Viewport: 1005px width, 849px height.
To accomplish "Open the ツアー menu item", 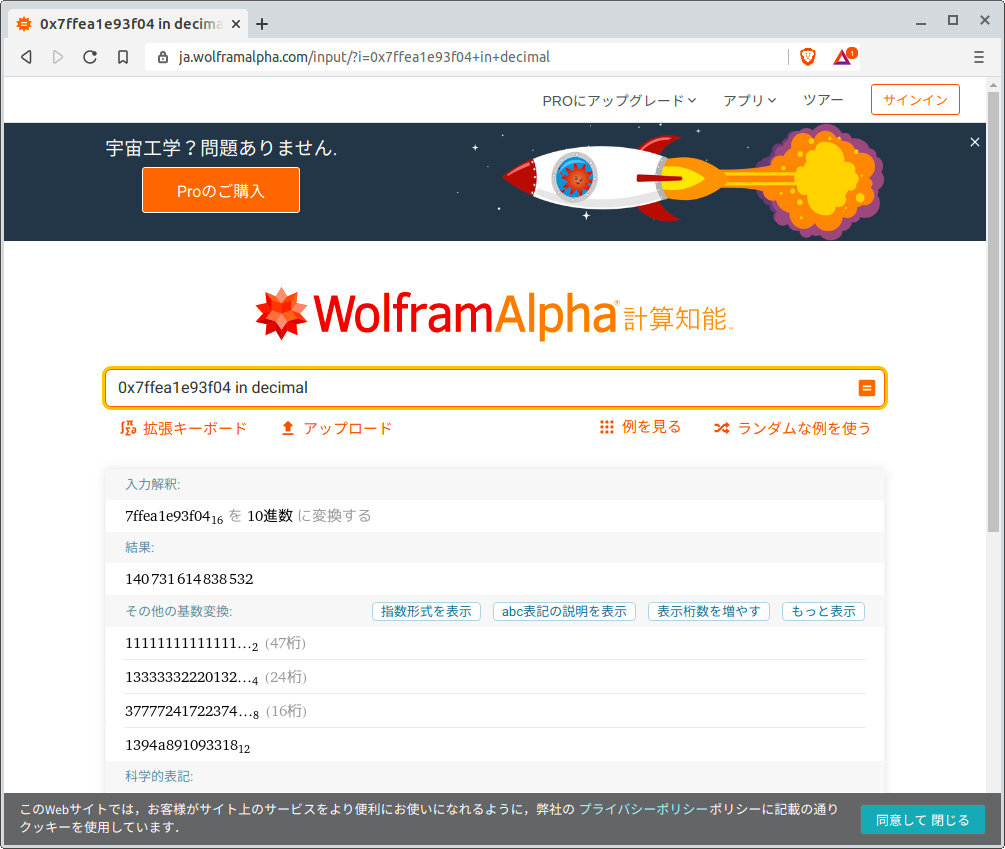I will [x=824, y=99].
